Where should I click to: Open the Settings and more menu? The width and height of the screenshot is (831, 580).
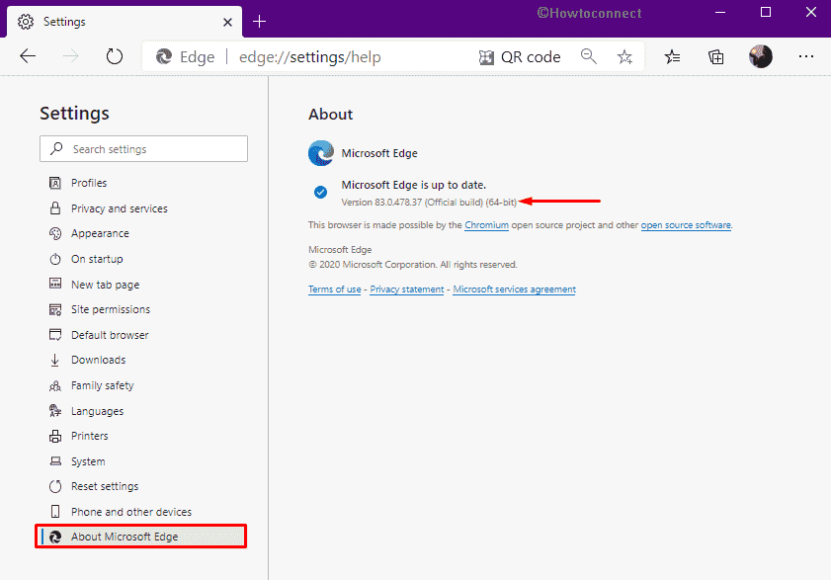(x=803, y=57)
